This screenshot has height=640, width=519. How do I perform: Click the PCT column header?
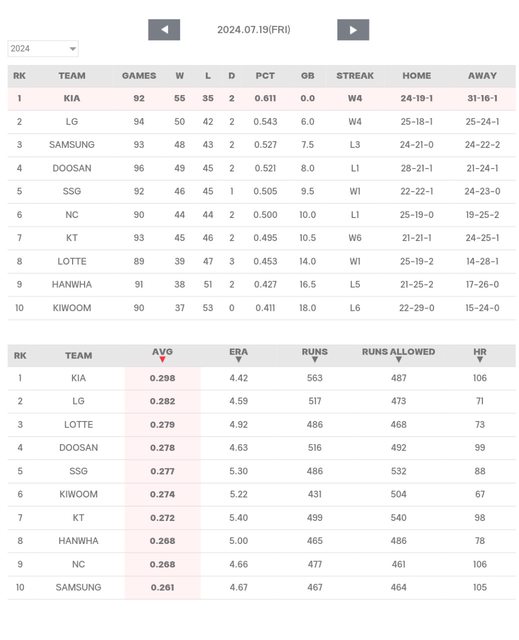[x=265, y=76]
